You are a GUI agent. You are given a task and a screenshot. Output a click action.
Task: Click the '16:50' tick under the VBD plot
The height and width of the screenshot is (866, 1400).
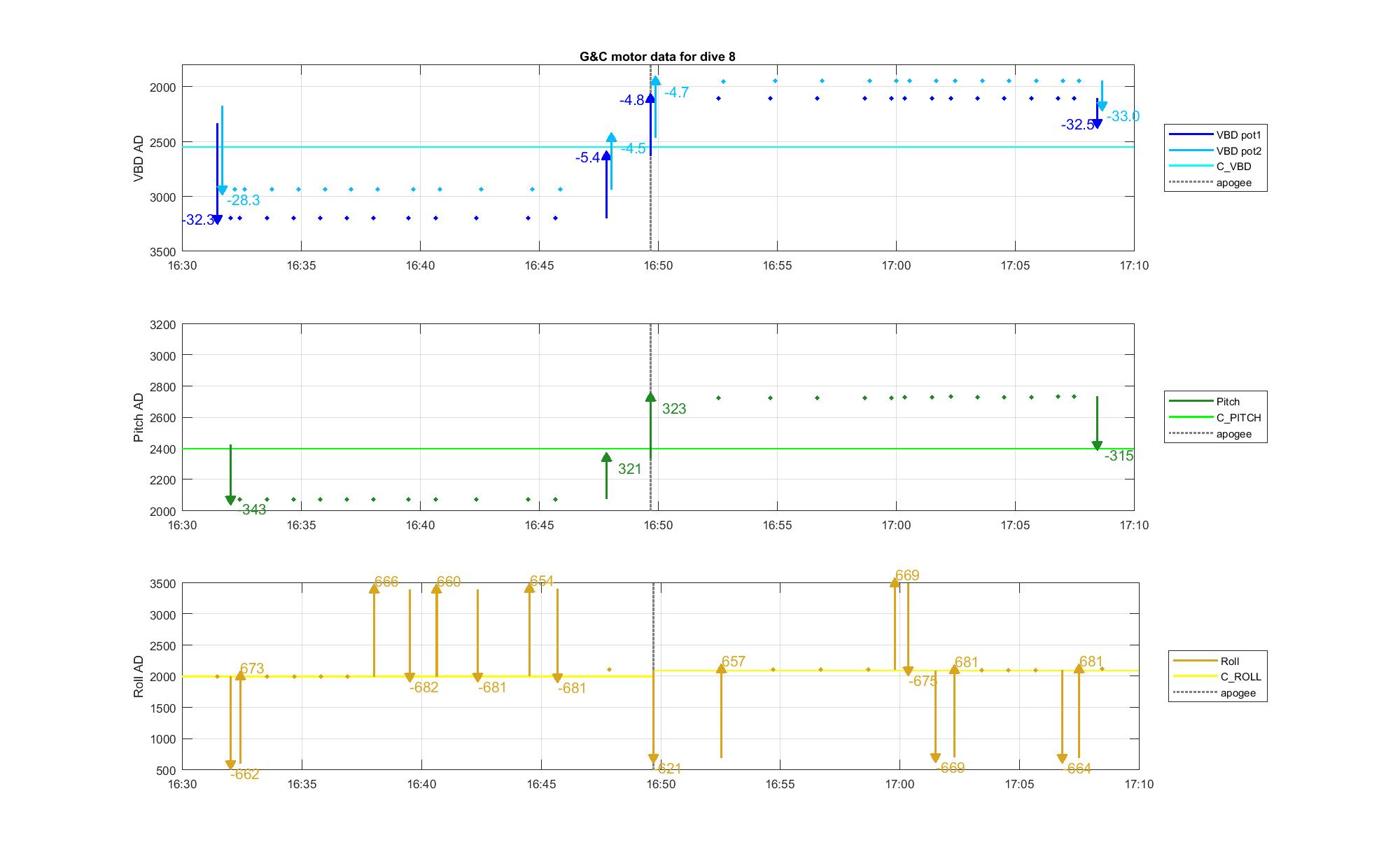coord(658,266)
